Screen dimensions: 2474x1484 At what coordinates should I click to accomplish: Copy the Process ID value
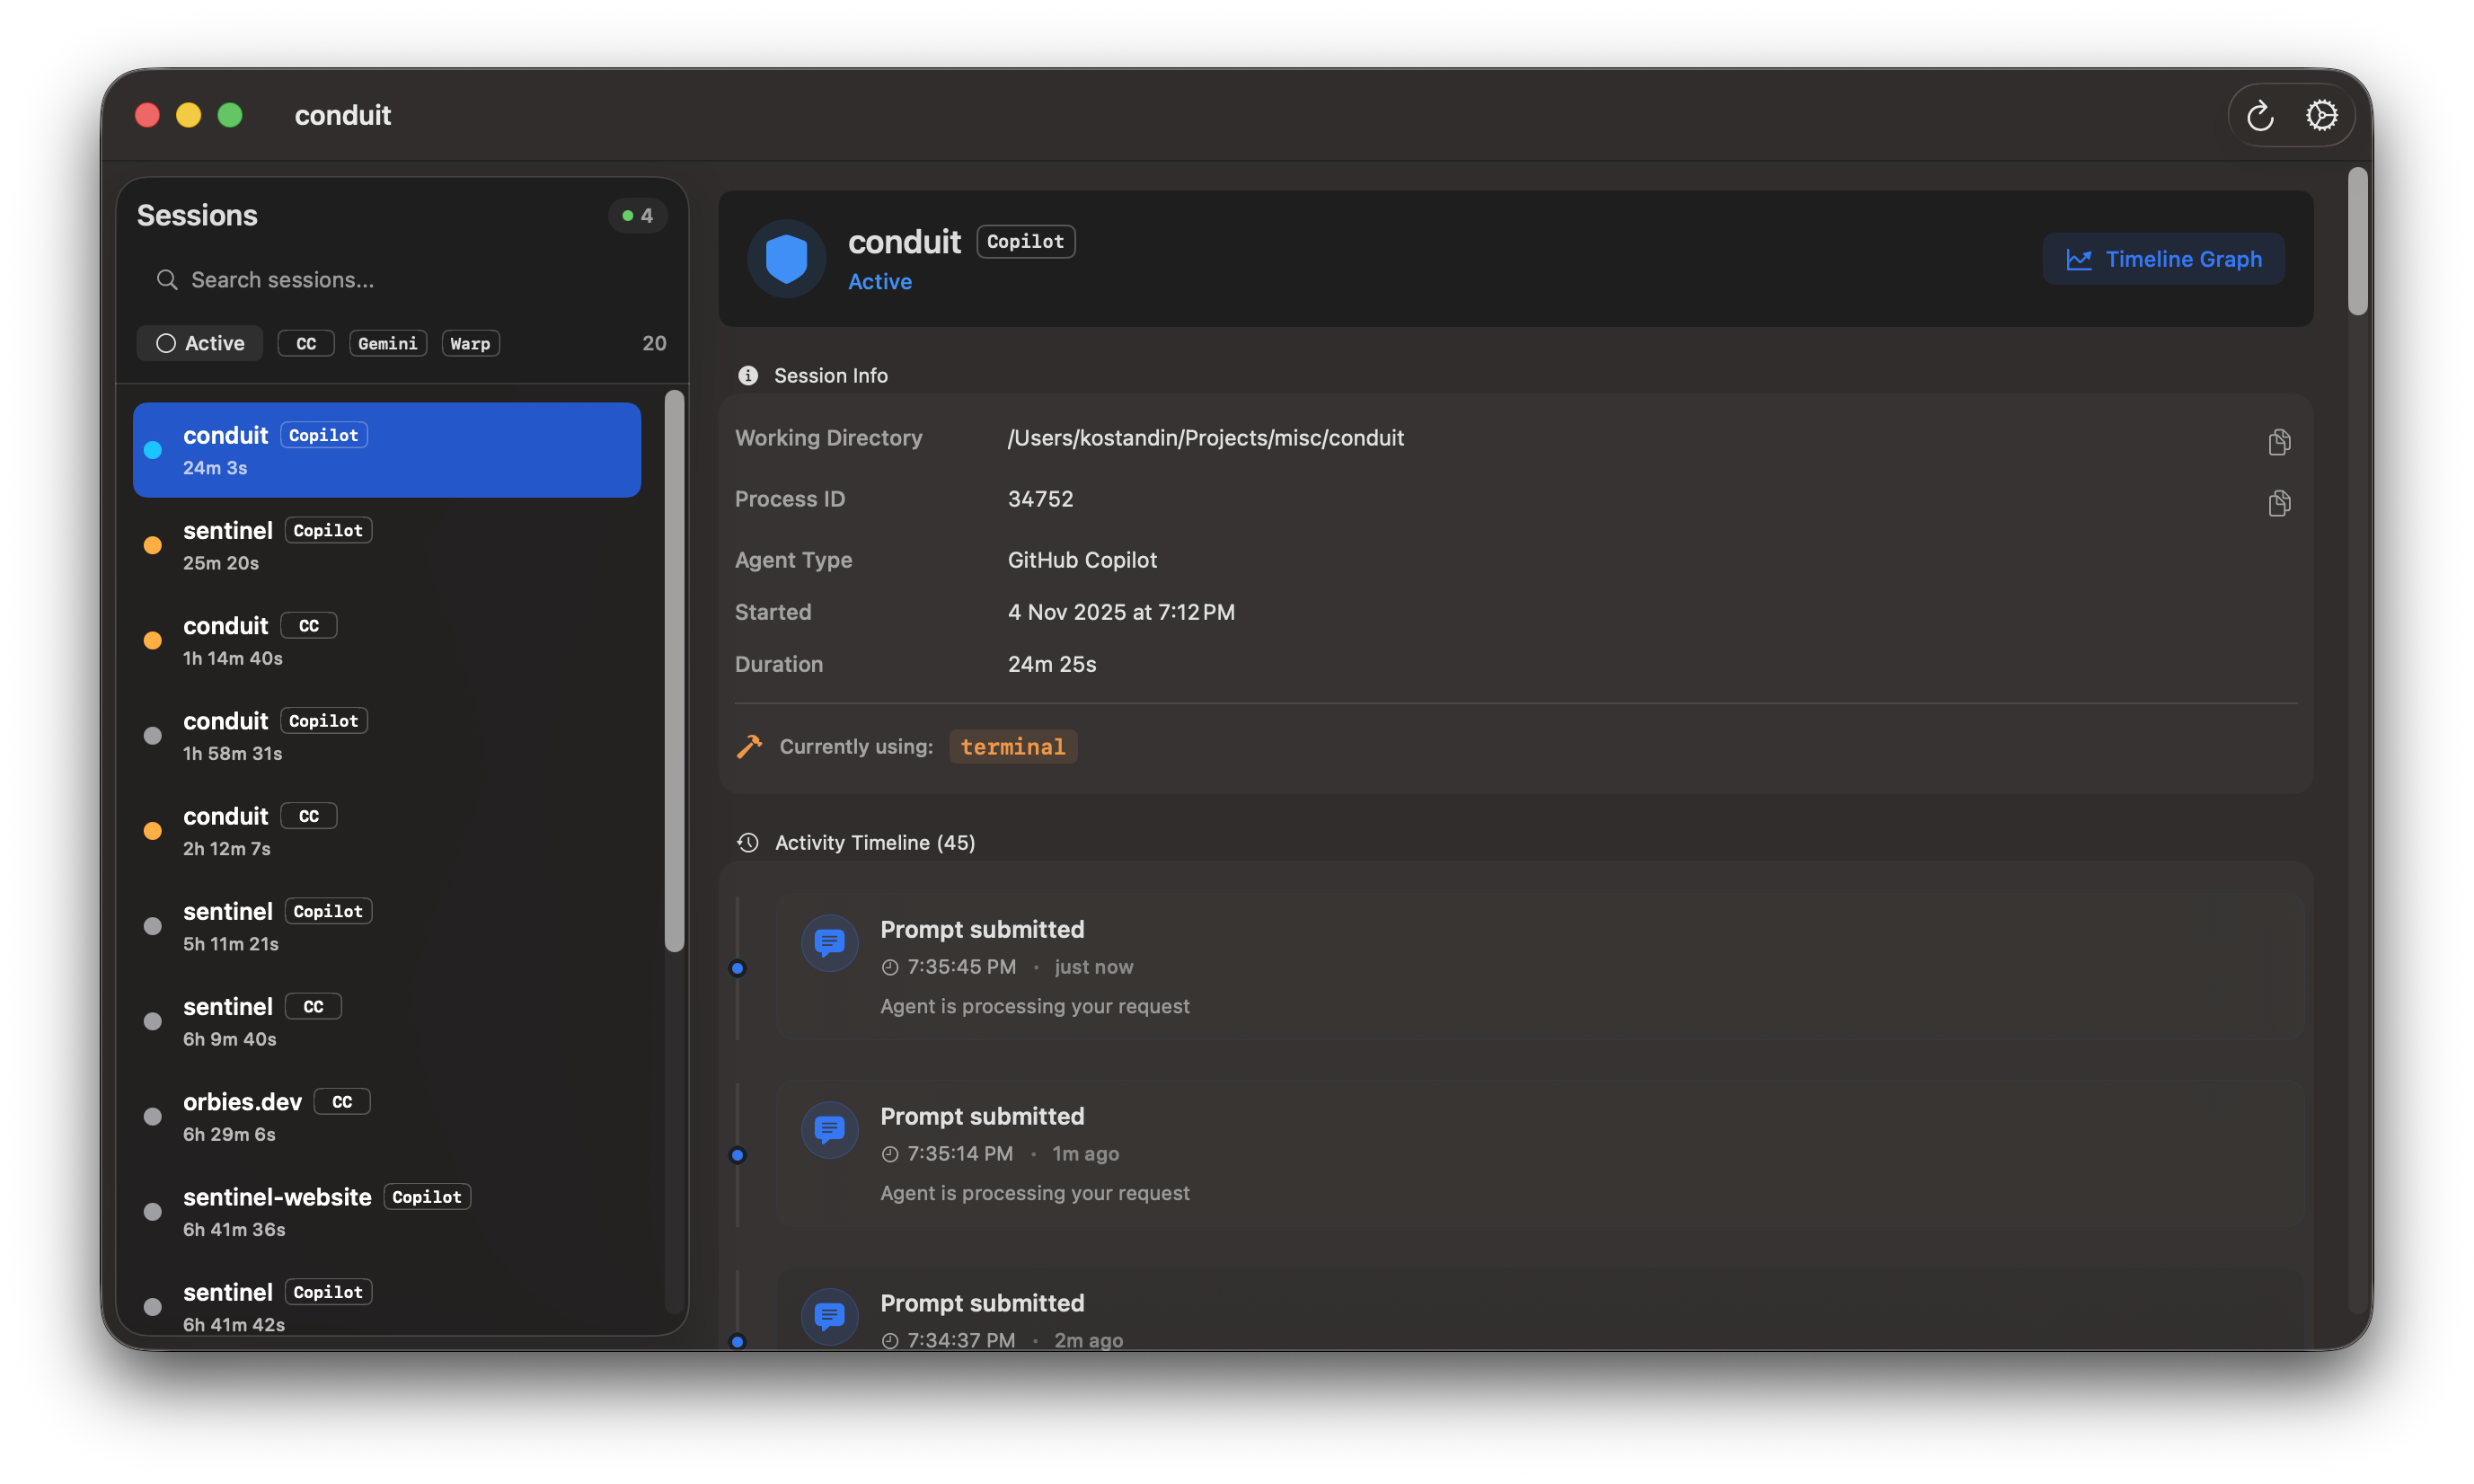[2279, 503]
